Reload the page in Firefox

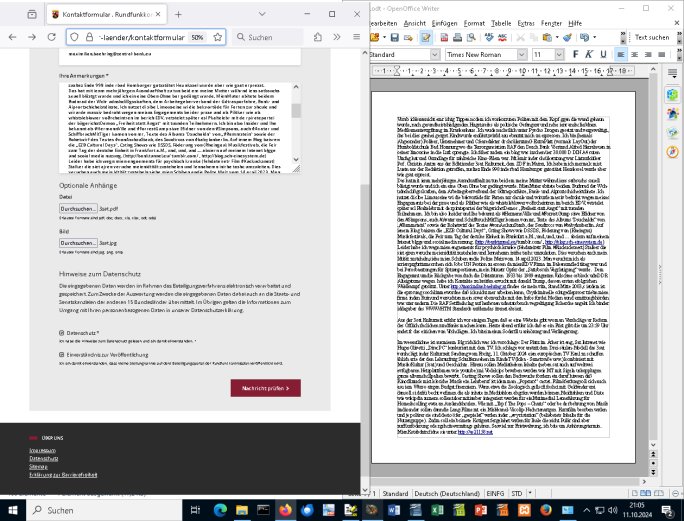(x=51, y=37)
